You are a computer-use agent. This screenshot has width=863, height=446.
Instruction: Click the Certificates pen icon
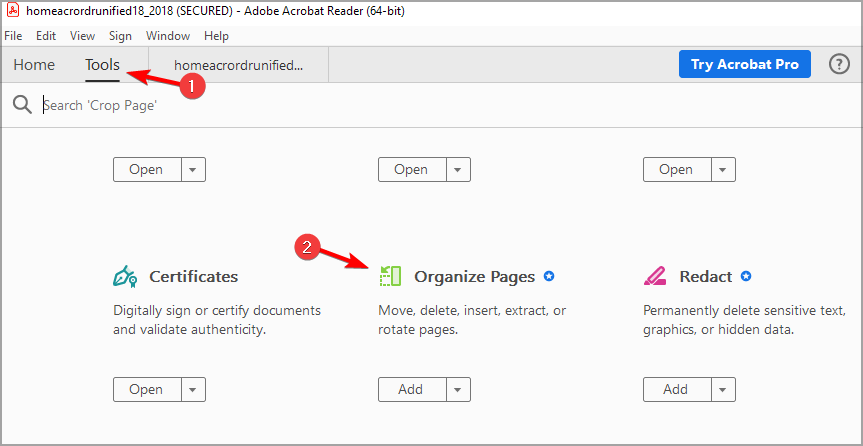[126, 276]
